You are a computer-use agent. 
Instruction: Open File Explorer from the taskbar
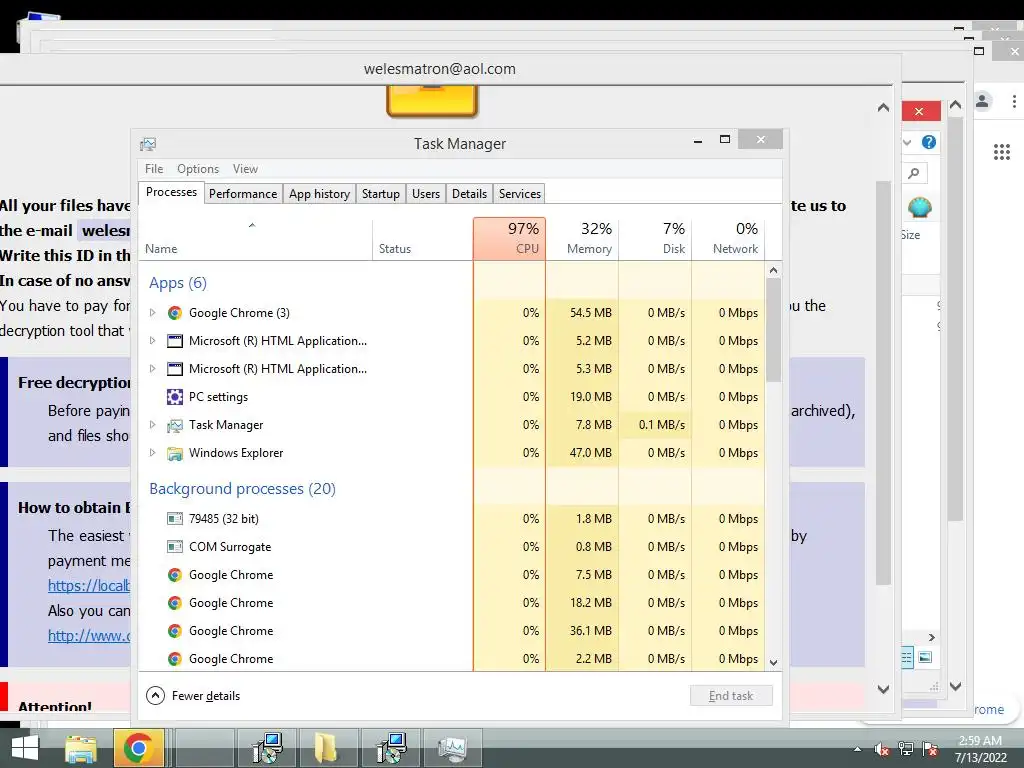(80, 749)
